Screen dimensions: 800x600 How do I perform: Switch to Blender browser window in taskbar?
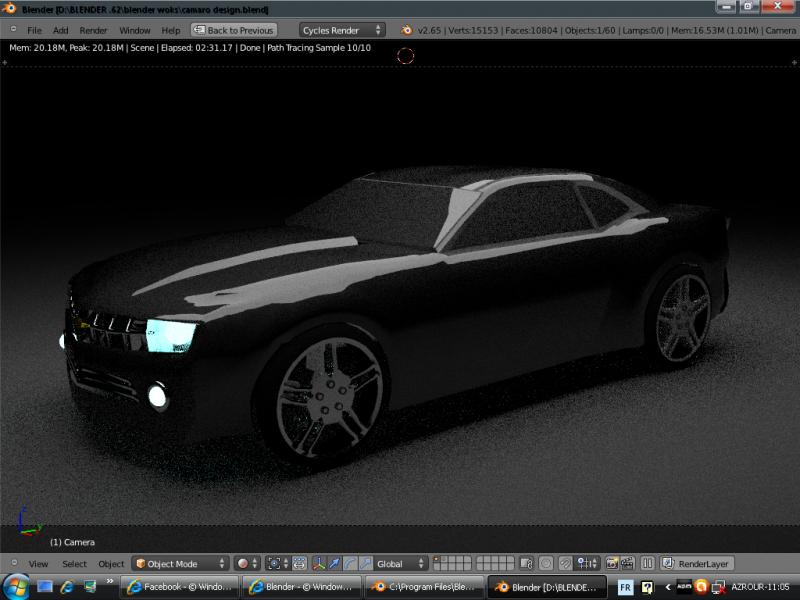[x=302, y=587]
